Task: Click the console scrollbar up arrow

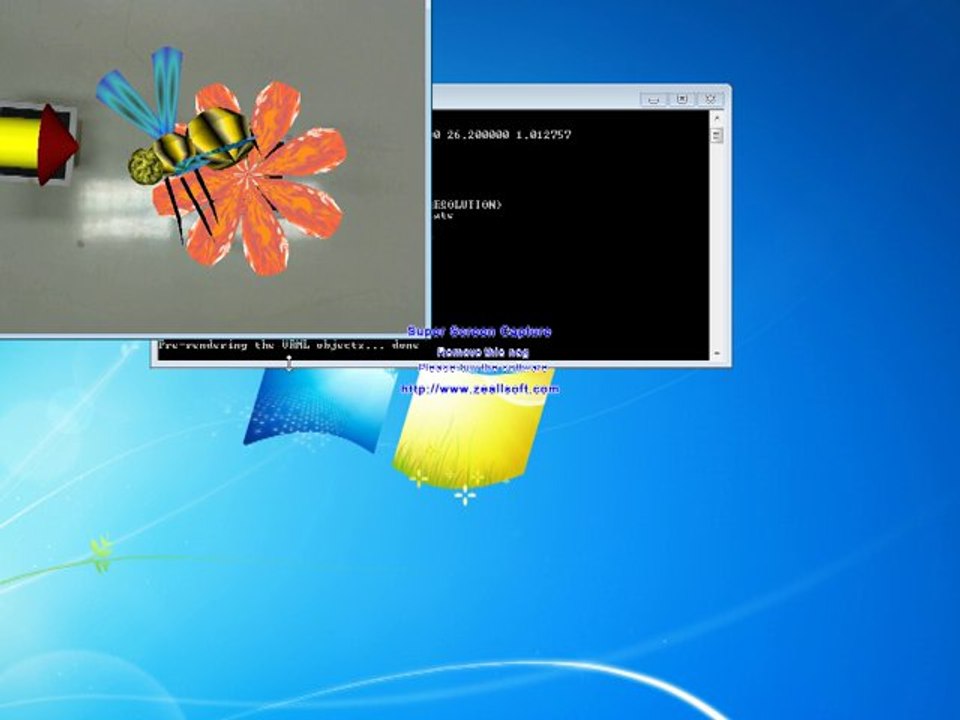Action: [x=717, y=118]
